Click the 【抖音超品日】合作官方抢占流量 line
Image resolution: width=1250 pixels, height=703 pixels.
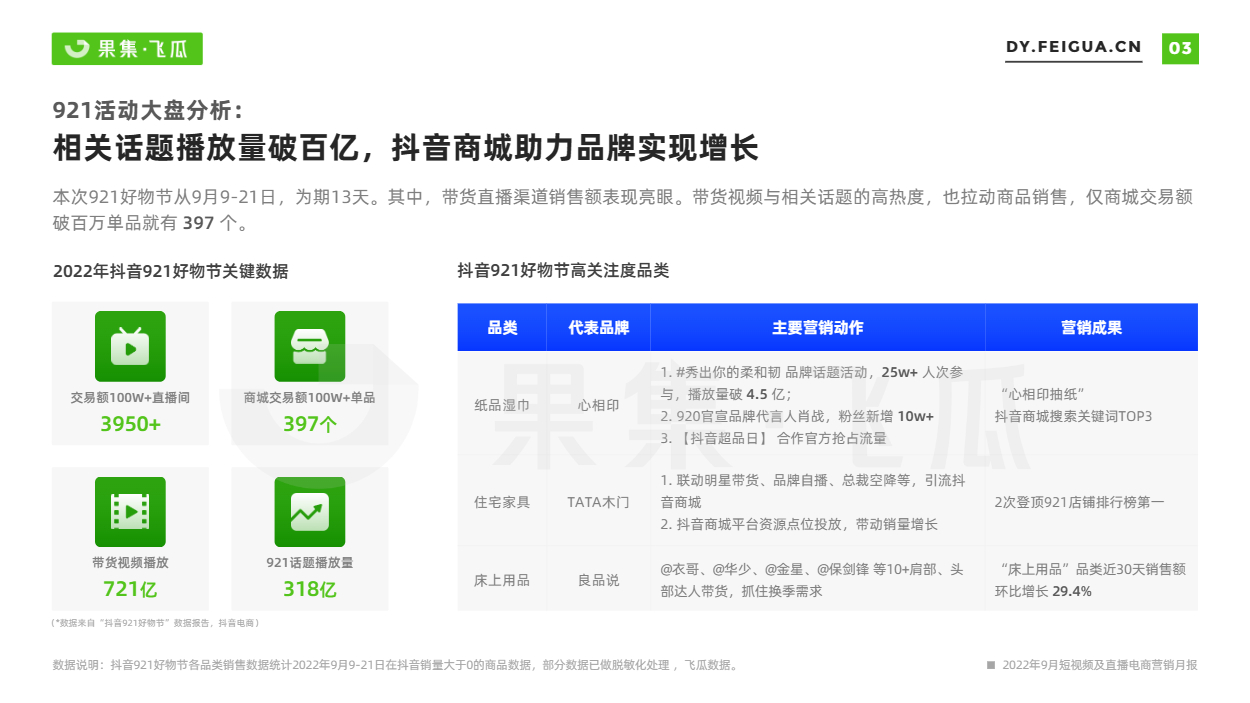(774, 438)
